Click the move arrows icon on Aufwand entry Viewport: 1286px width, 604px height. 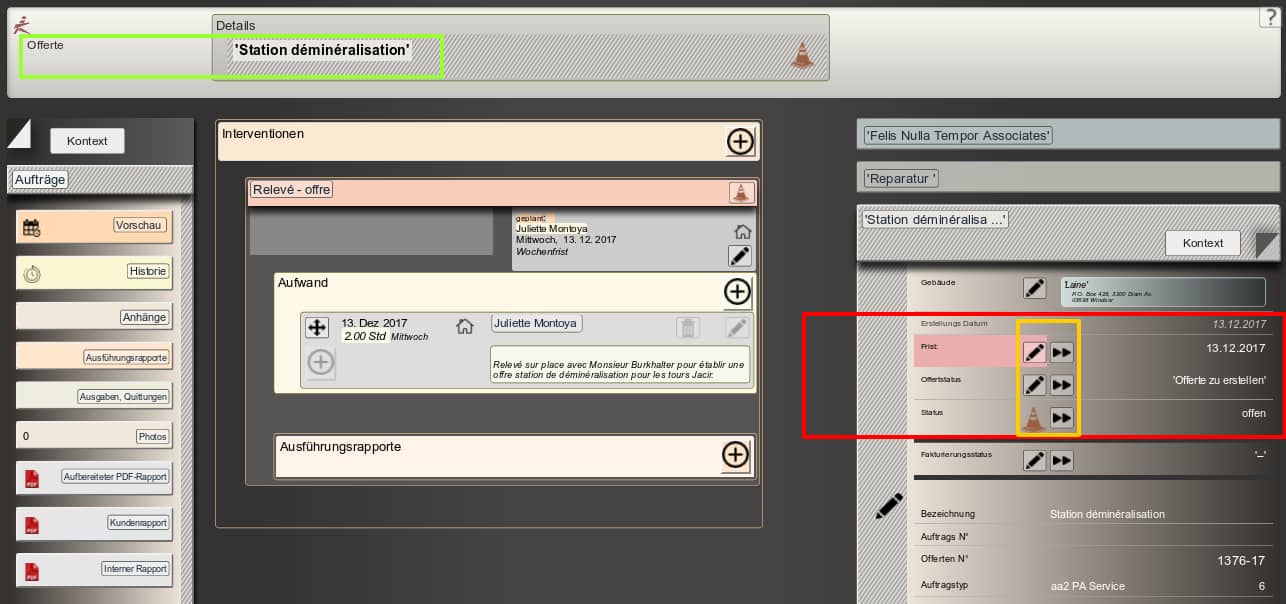point(317,327)
